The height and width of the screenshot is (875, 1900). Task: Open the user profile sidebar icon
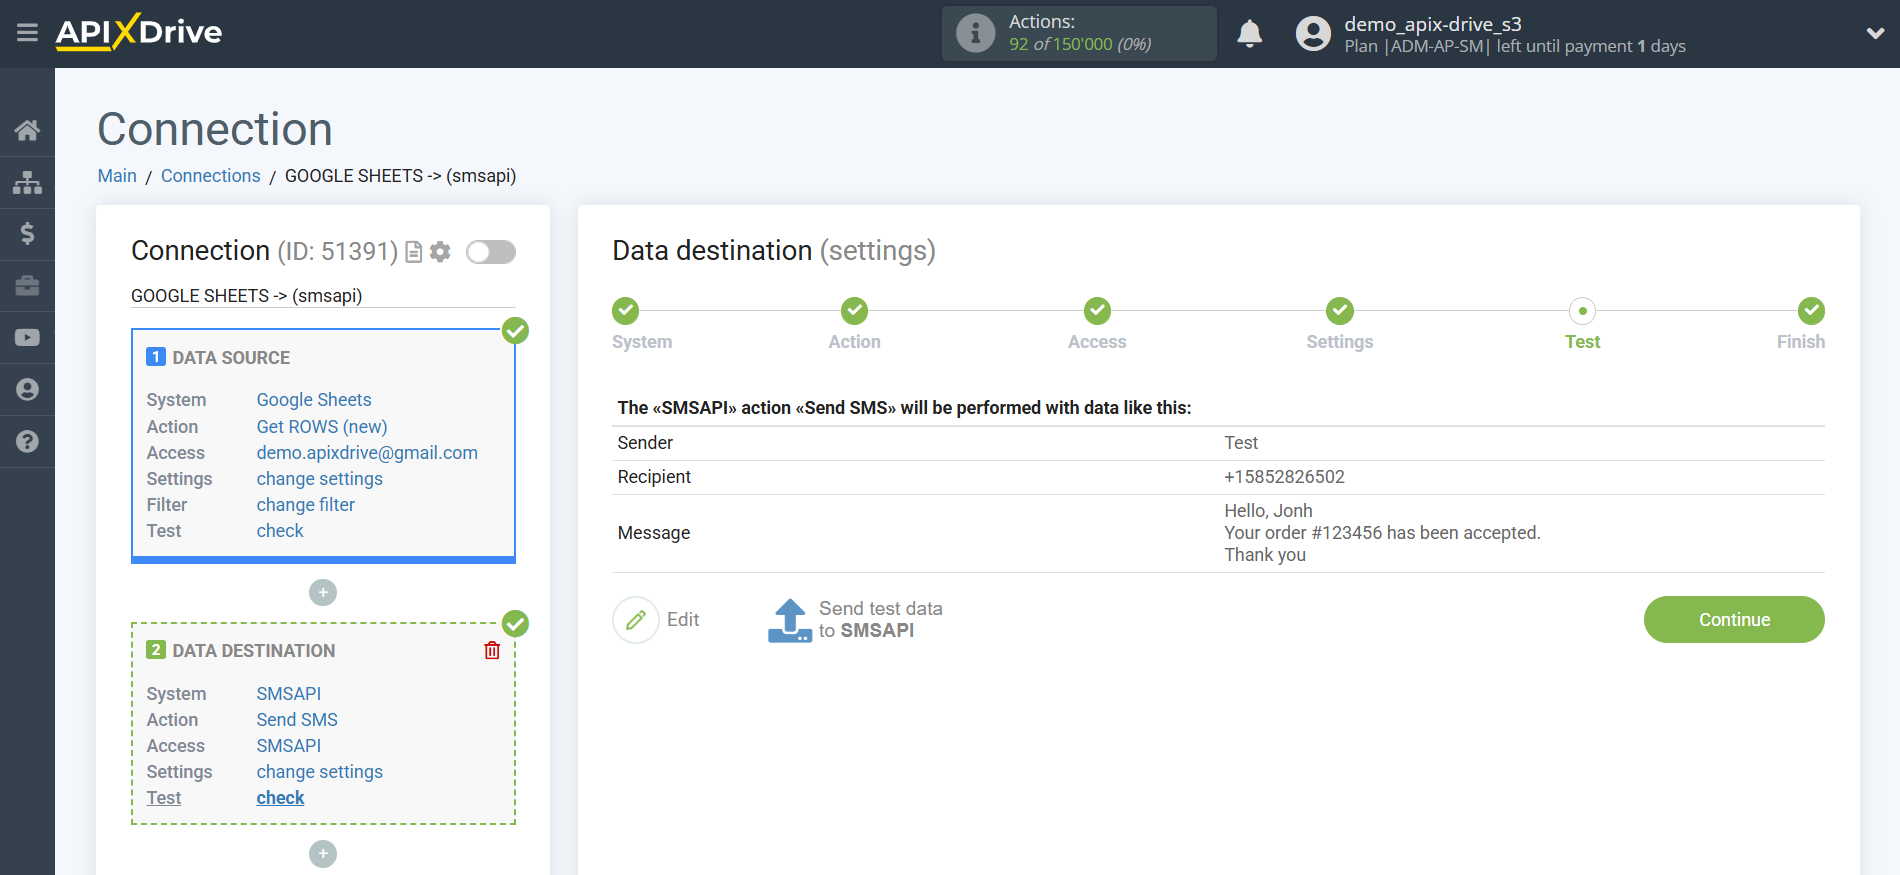click(x=27, y=390)
